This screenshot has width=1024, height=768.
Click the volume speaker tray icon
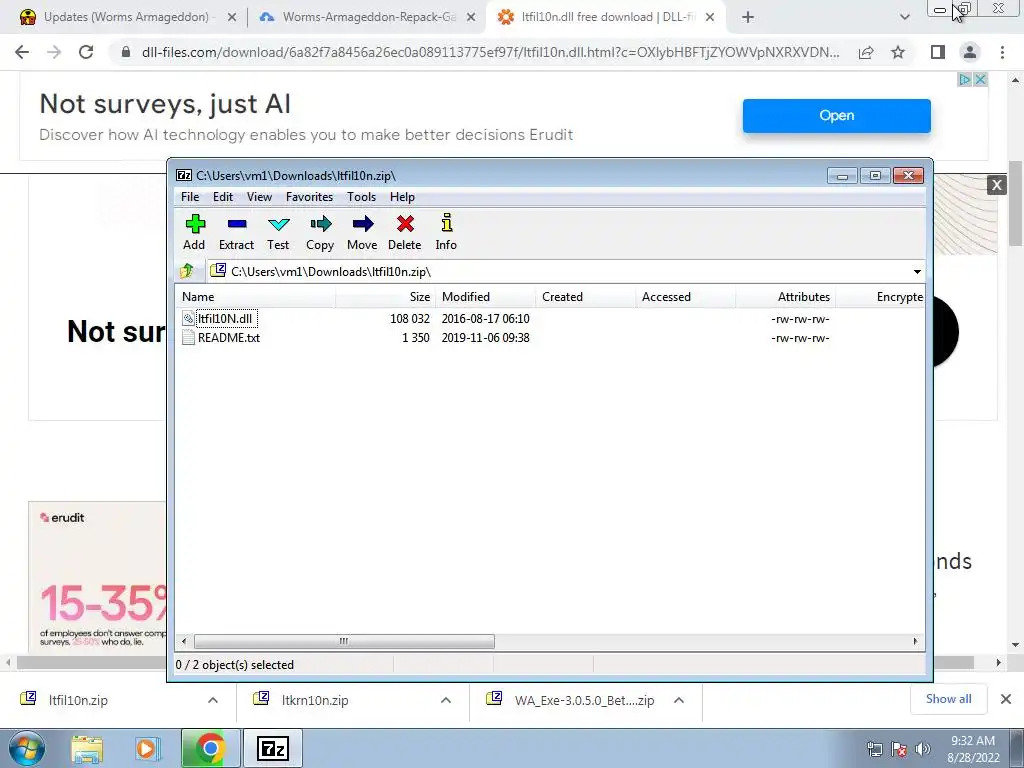pyautogui.click(x=922, y=749)
